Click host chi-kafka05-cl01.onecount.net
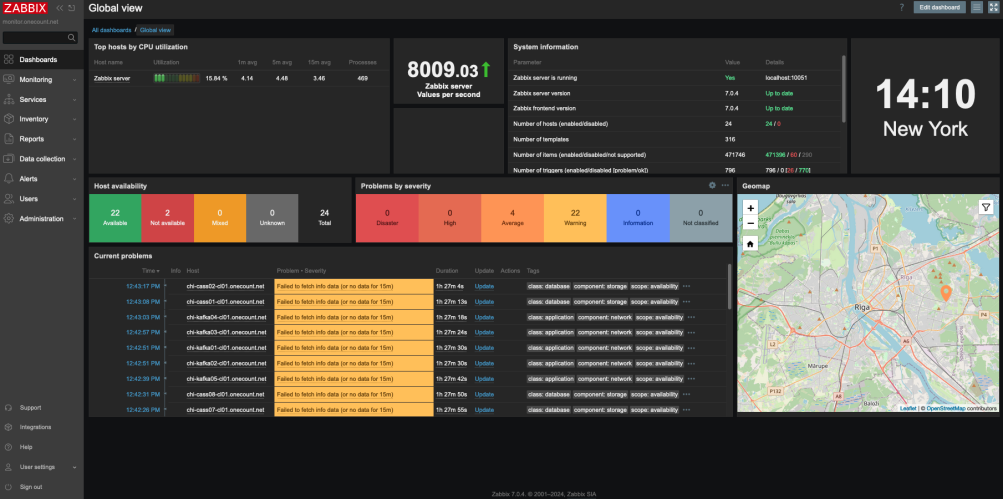This screenshot has height=499, width=1003. coord(226,379)
